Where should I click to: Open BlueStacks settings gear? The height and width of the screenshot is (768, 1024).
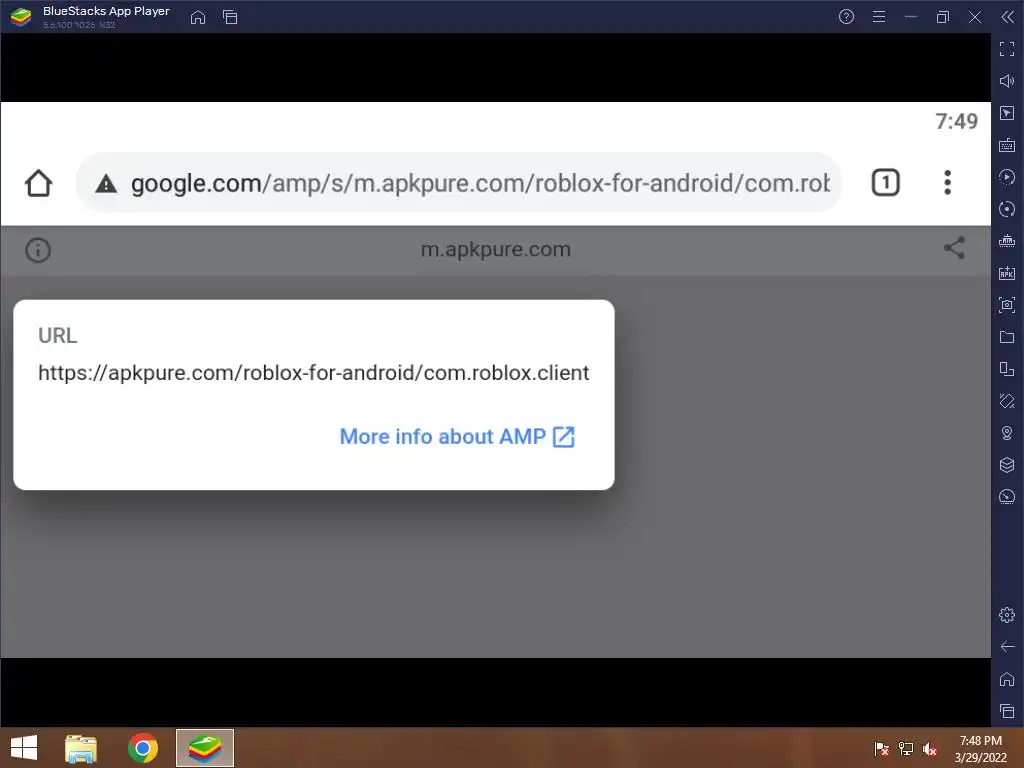point(1007,615)
